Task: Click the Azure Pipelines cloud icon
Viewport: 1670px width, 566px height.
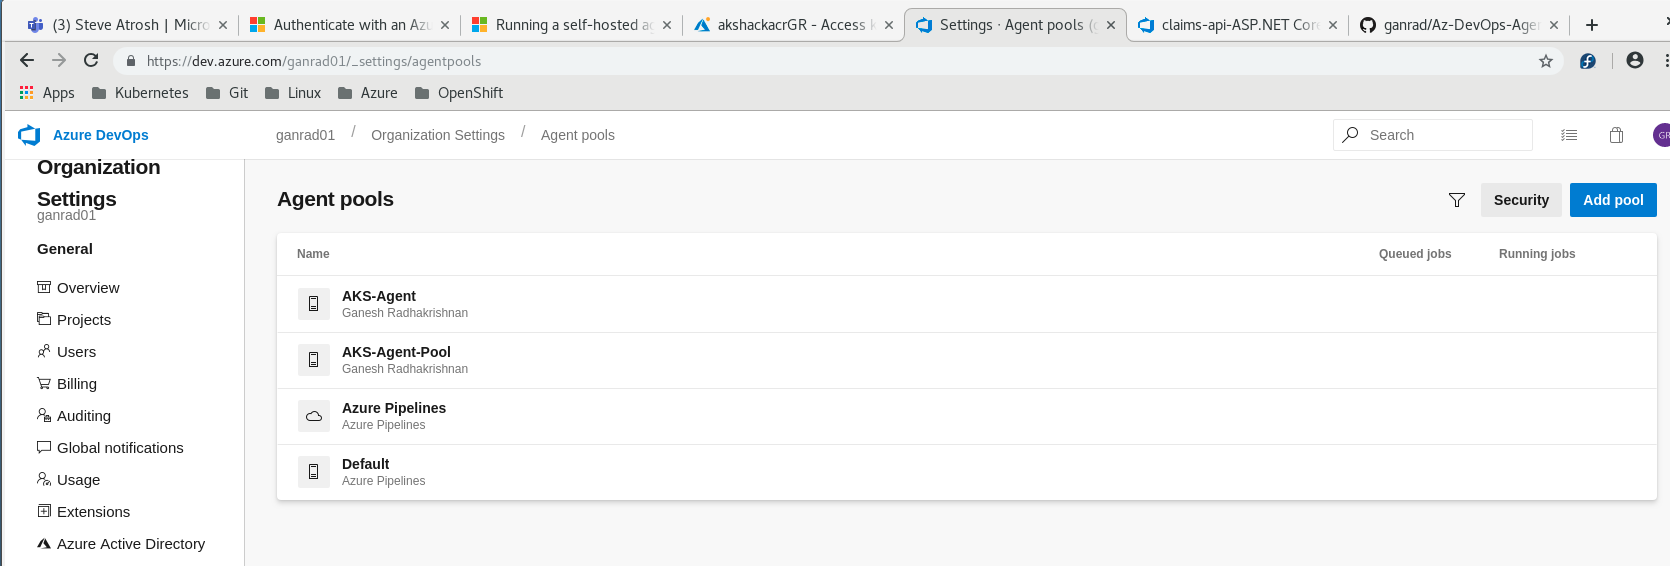Action: coord(314,416)
